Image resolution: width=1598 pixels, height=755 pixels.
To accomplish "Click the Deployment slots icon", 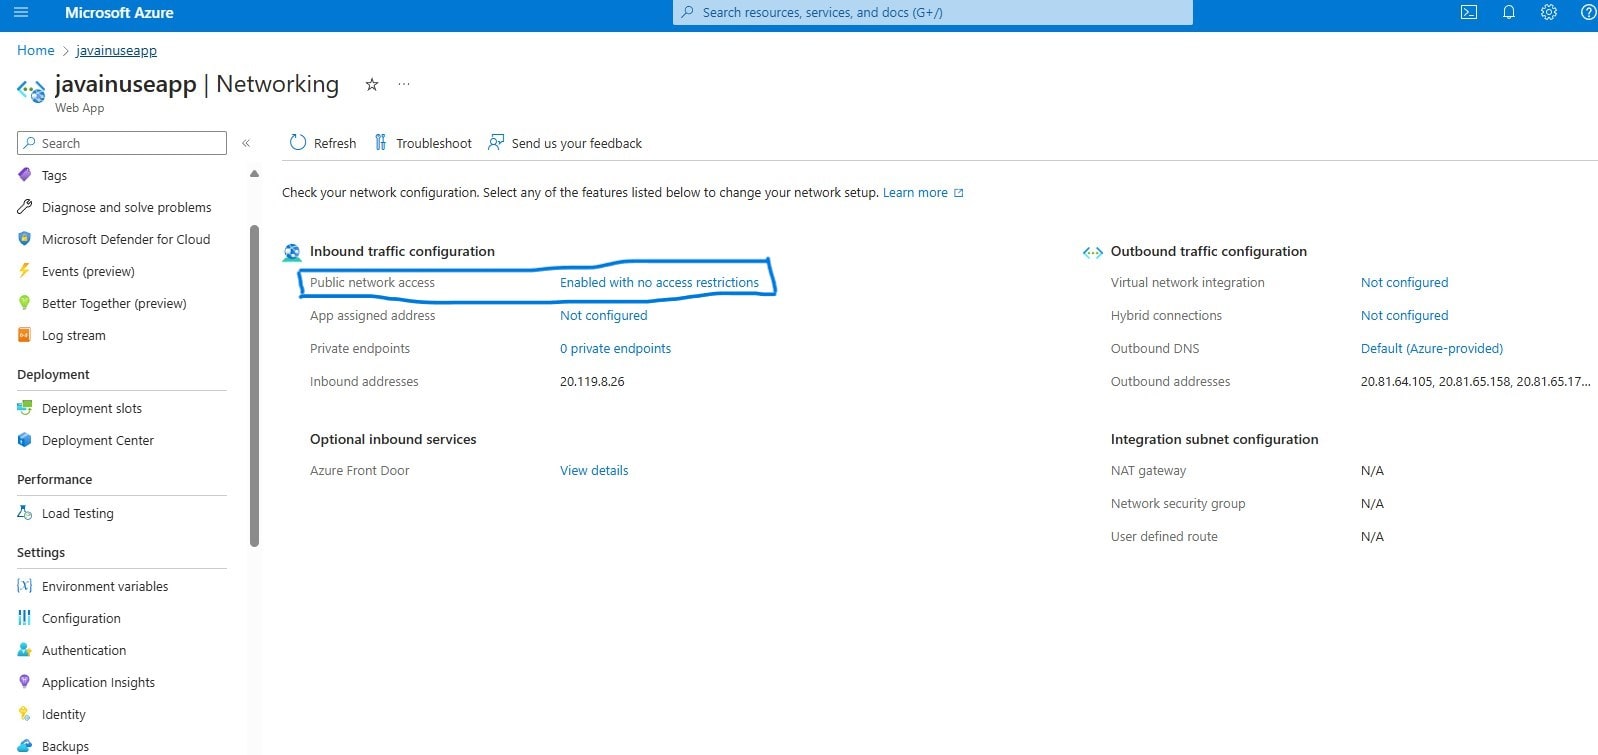I will point(25,408).
